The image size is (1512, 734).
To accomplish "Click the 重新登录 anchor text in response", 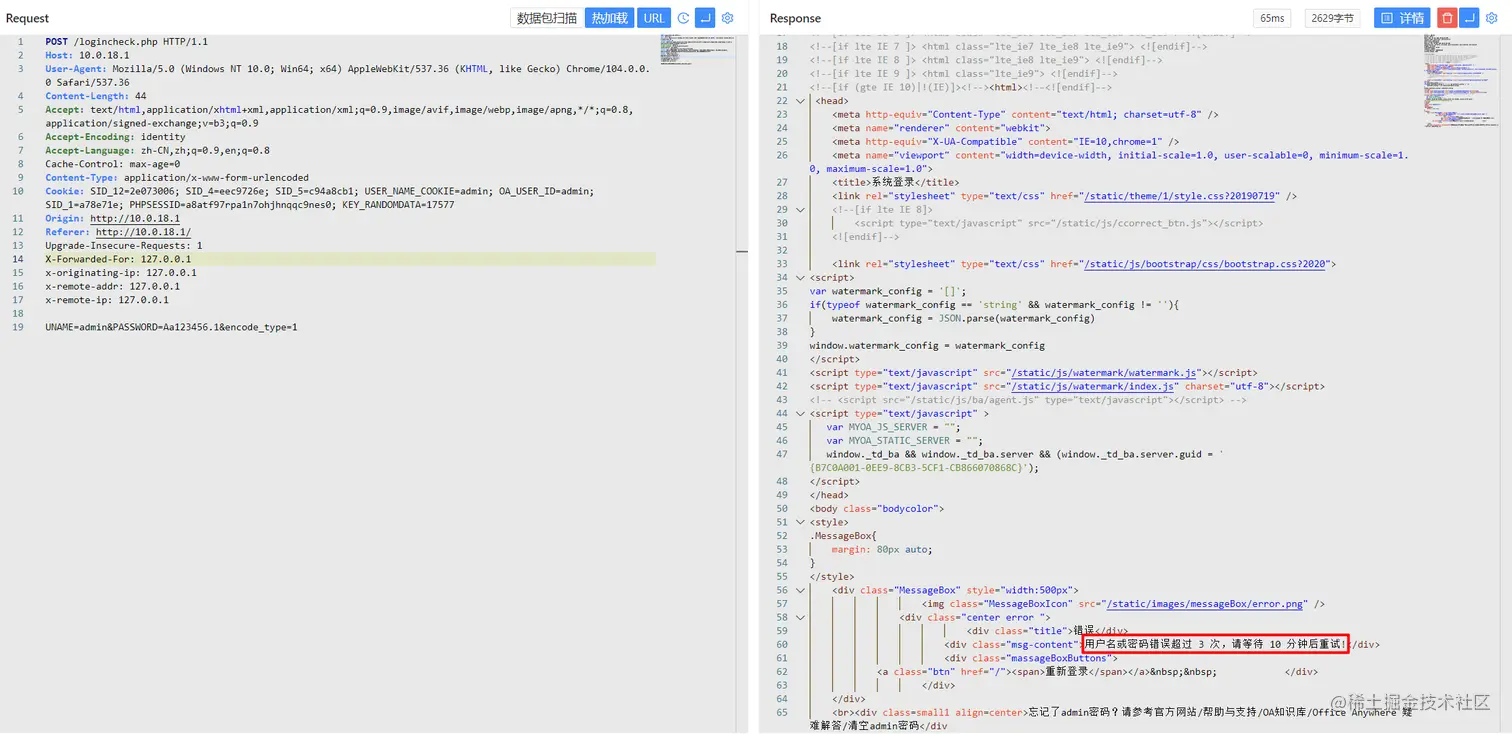I will 1069,673.
